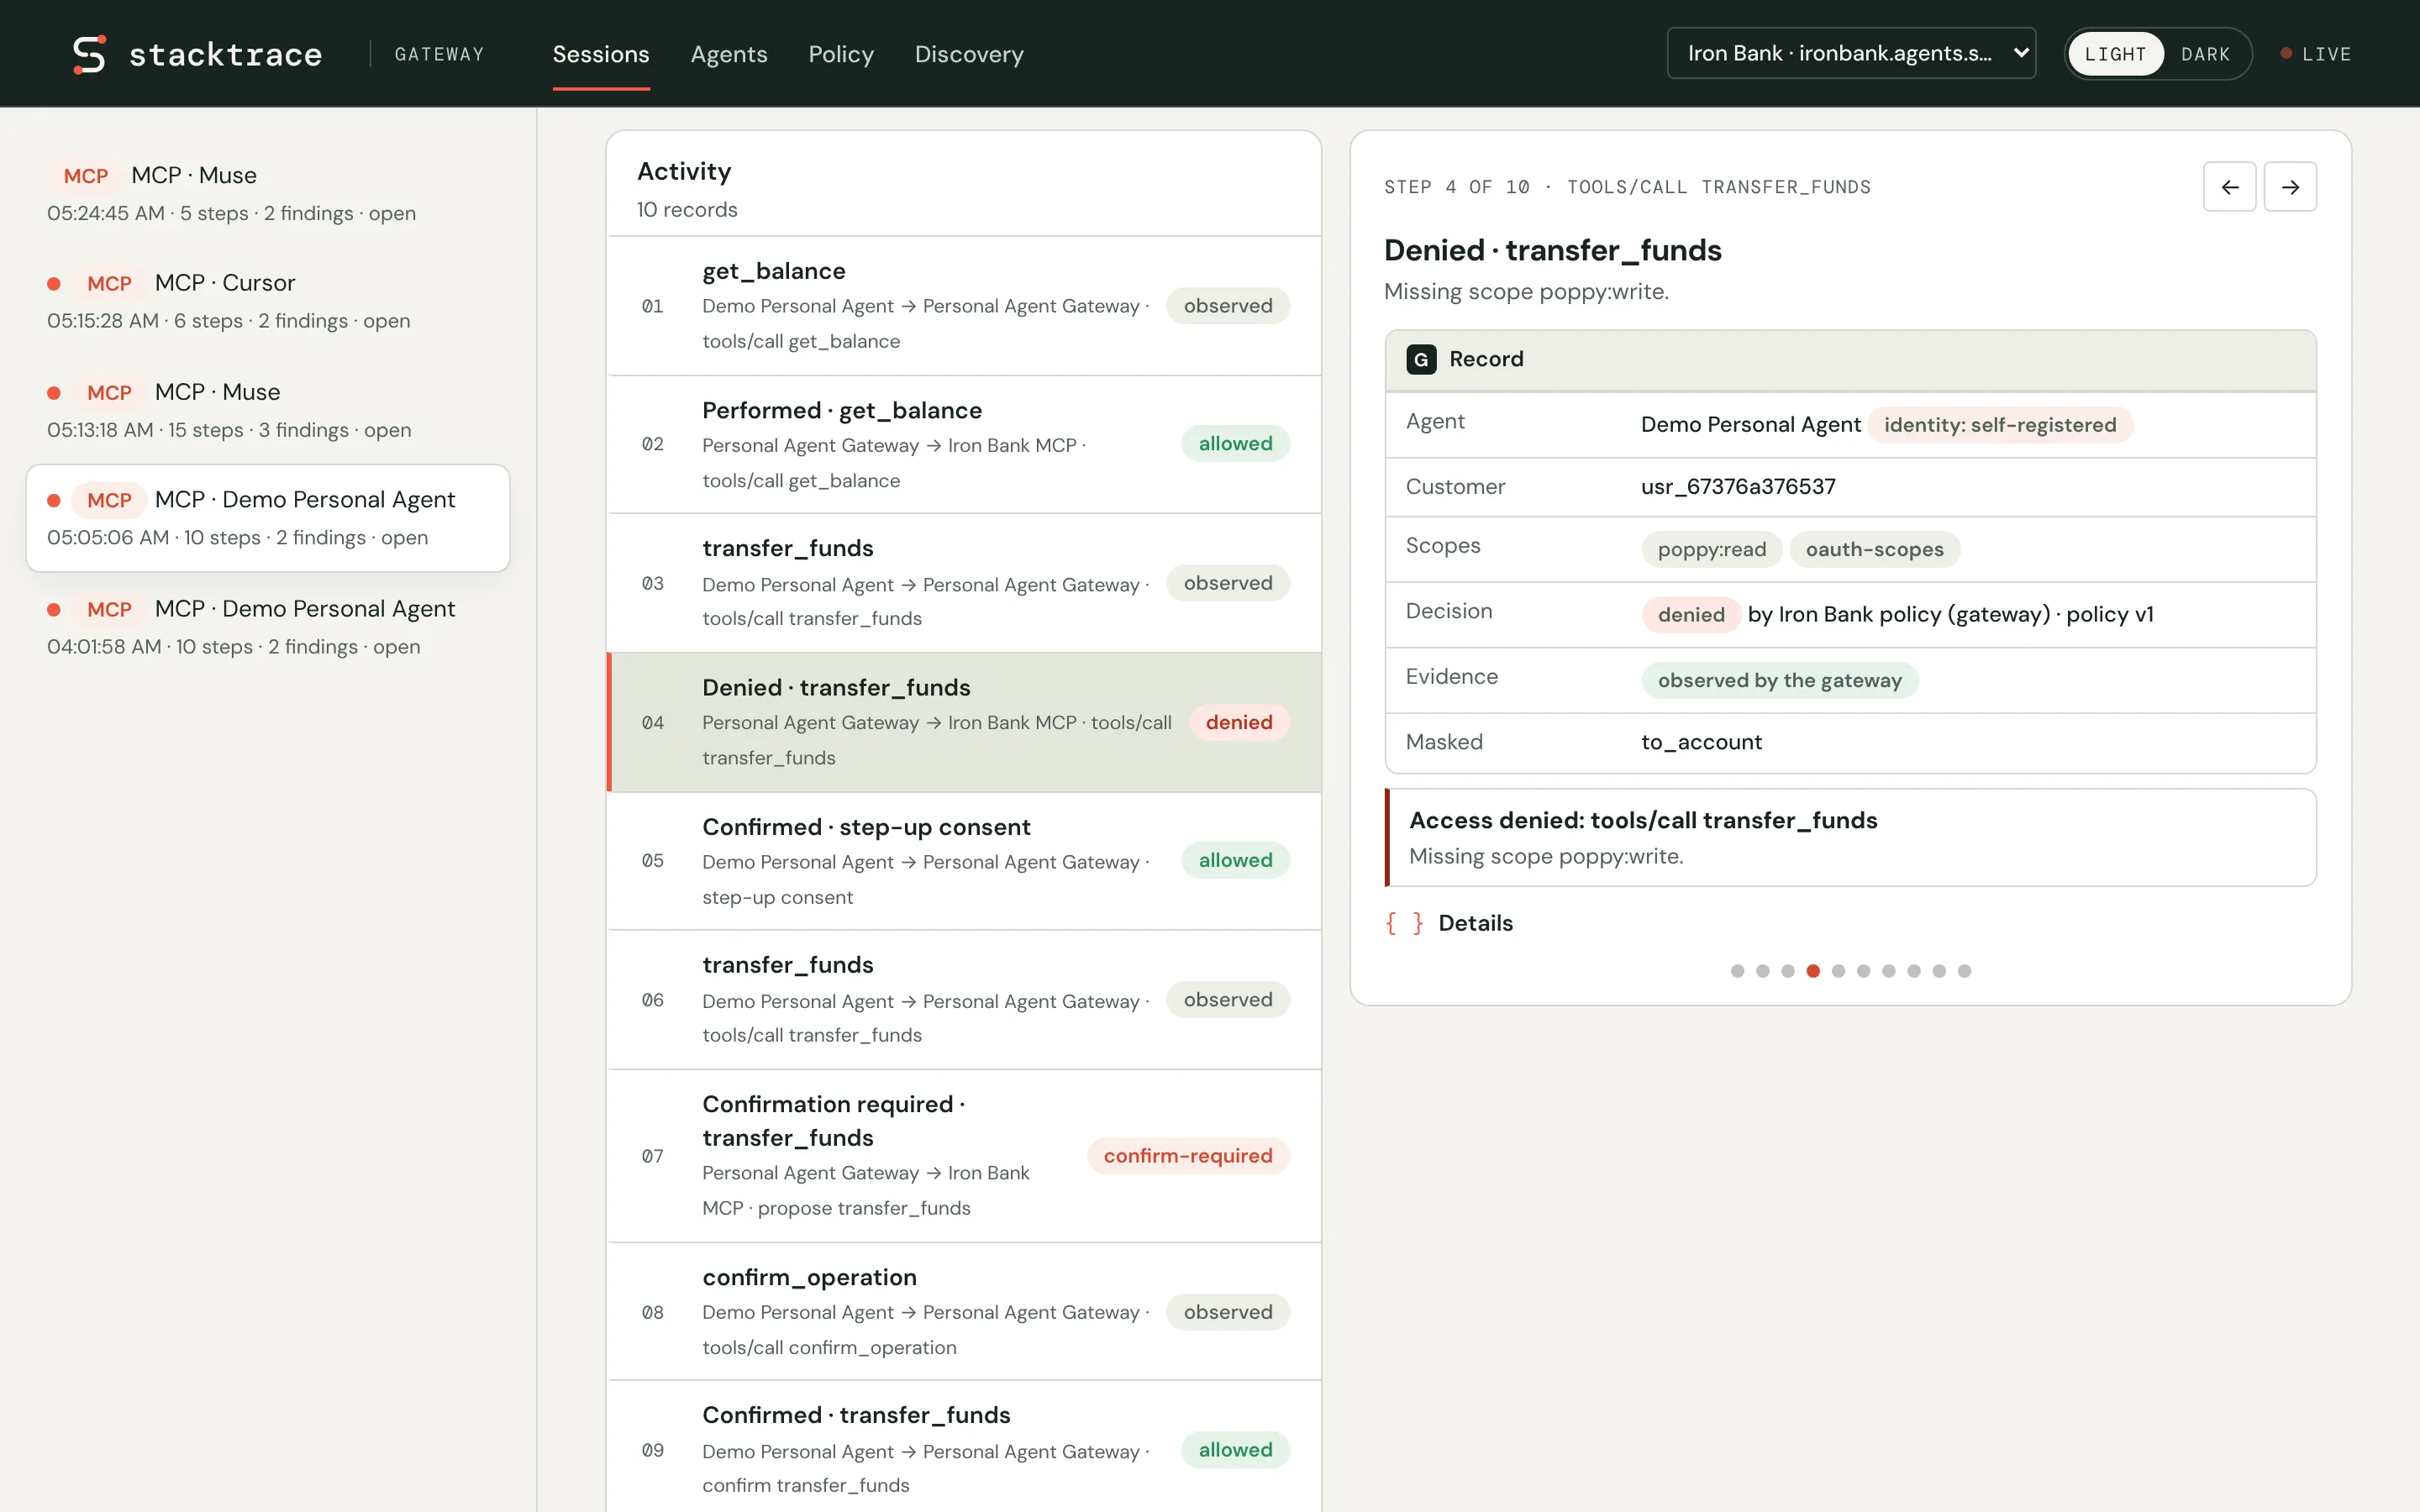
Task: Click the red LIVE indicator dot
Action: [x=2286, y=54]
